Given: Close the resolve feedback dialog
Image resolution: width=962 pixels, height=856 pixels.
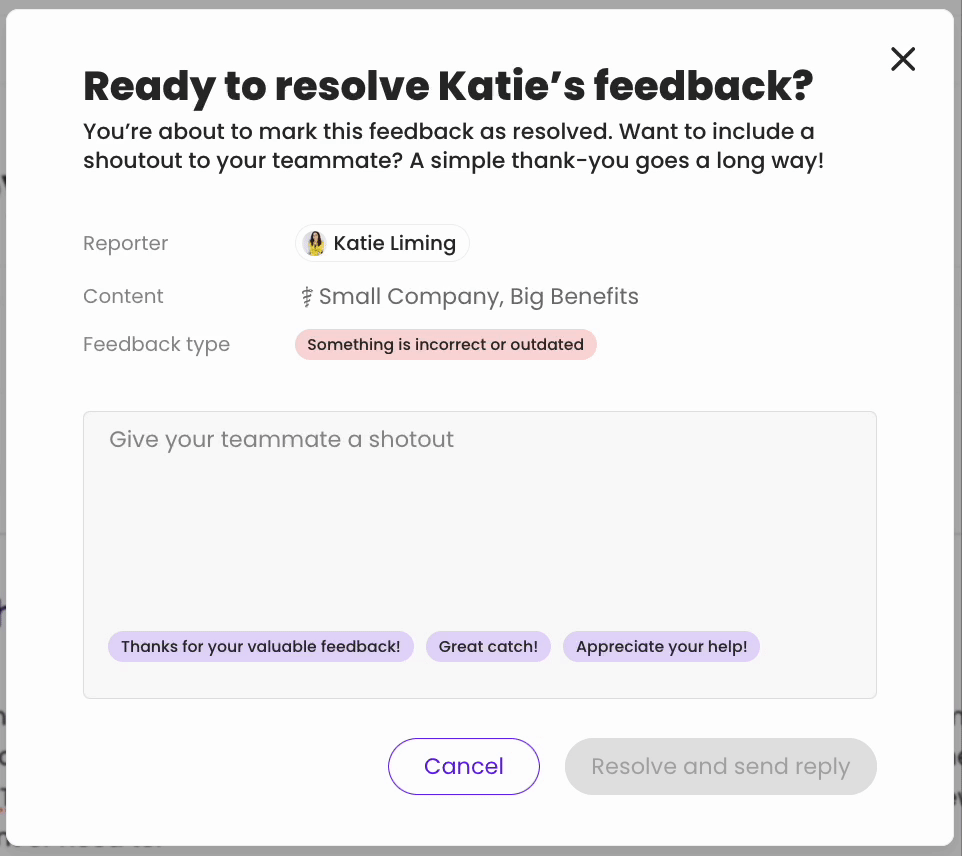Looking at the screenshot, I should pos(902,60).
